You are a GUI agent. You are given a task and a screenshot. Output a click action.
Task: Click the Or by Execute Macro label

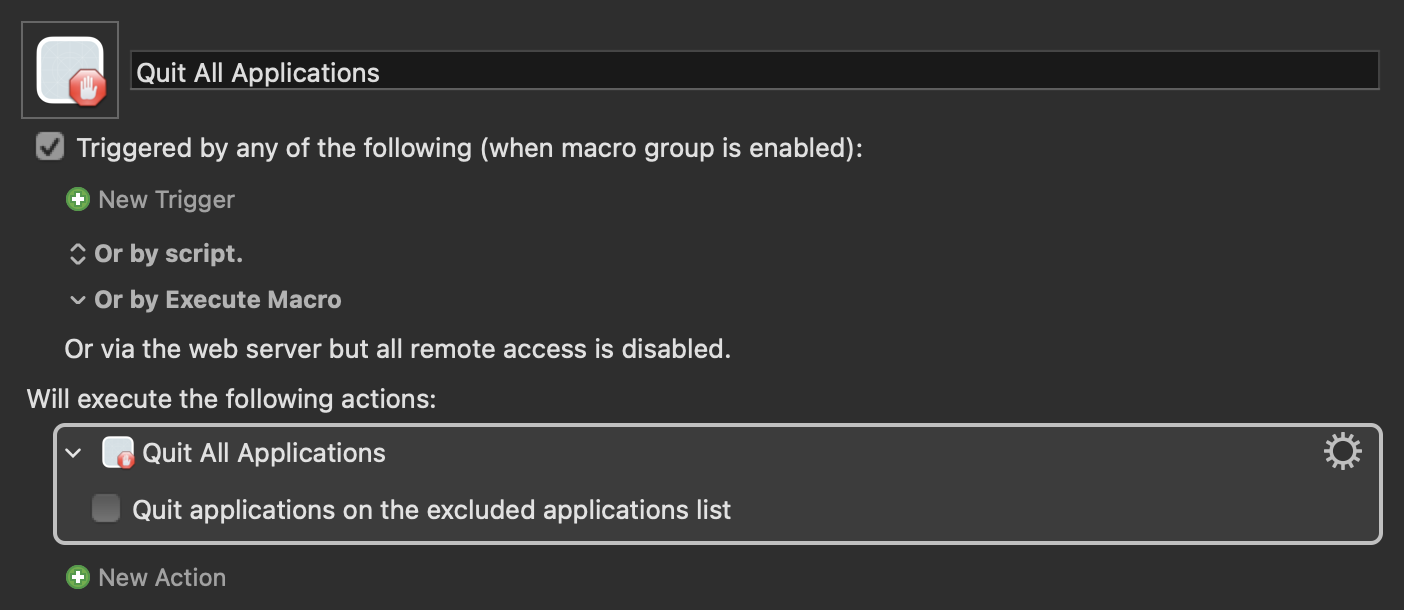click(218, 300)
